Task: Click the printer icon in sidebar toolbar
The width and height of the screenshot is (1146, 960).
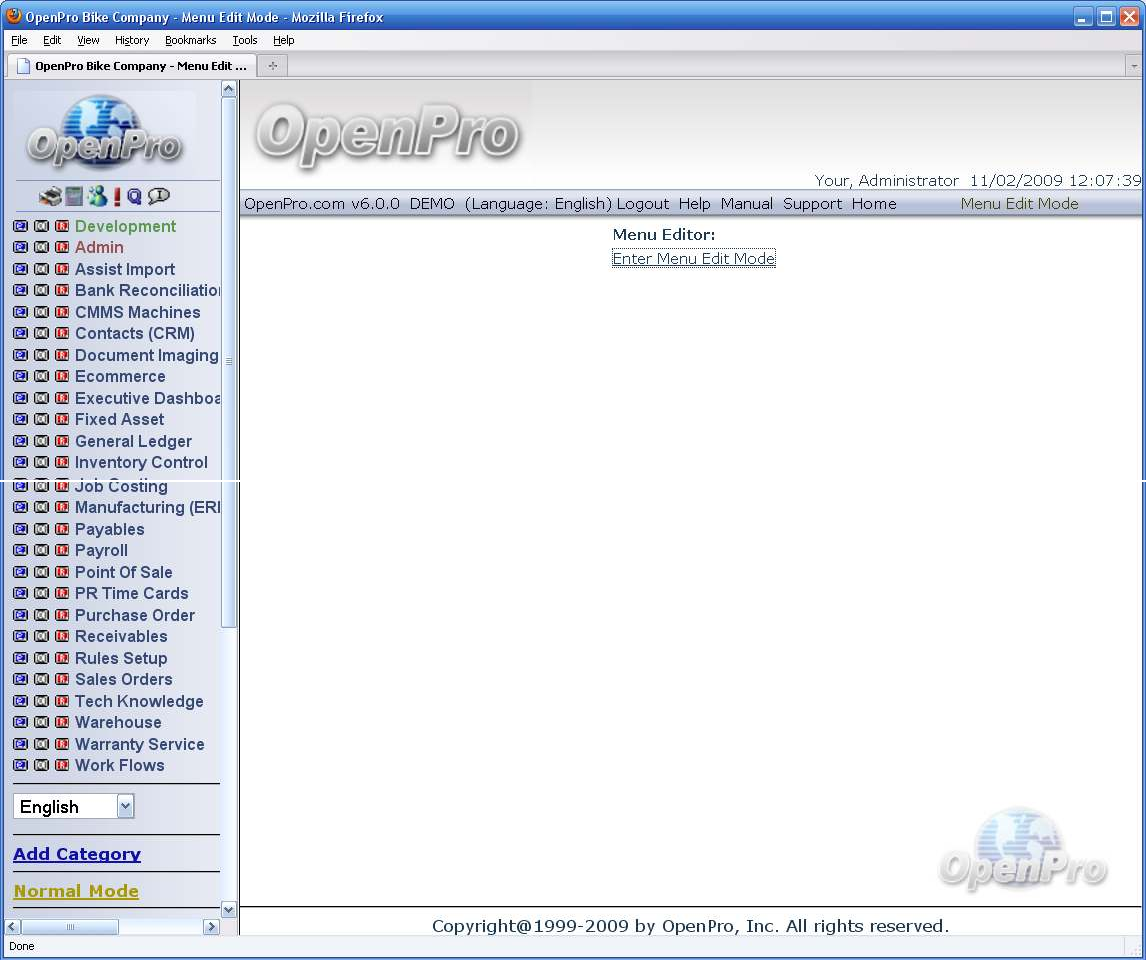Action: click(x=50, y=197)
